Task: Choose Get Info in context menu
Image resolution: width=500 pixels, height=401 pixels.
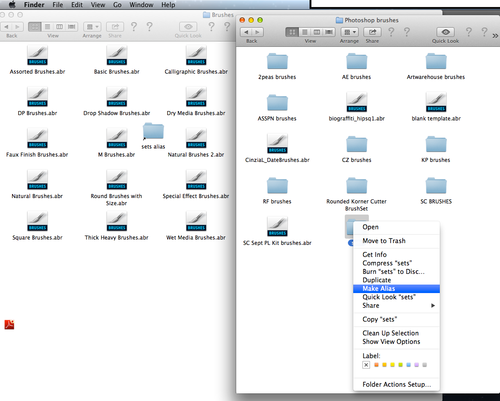Action: [x=396, y=254]
